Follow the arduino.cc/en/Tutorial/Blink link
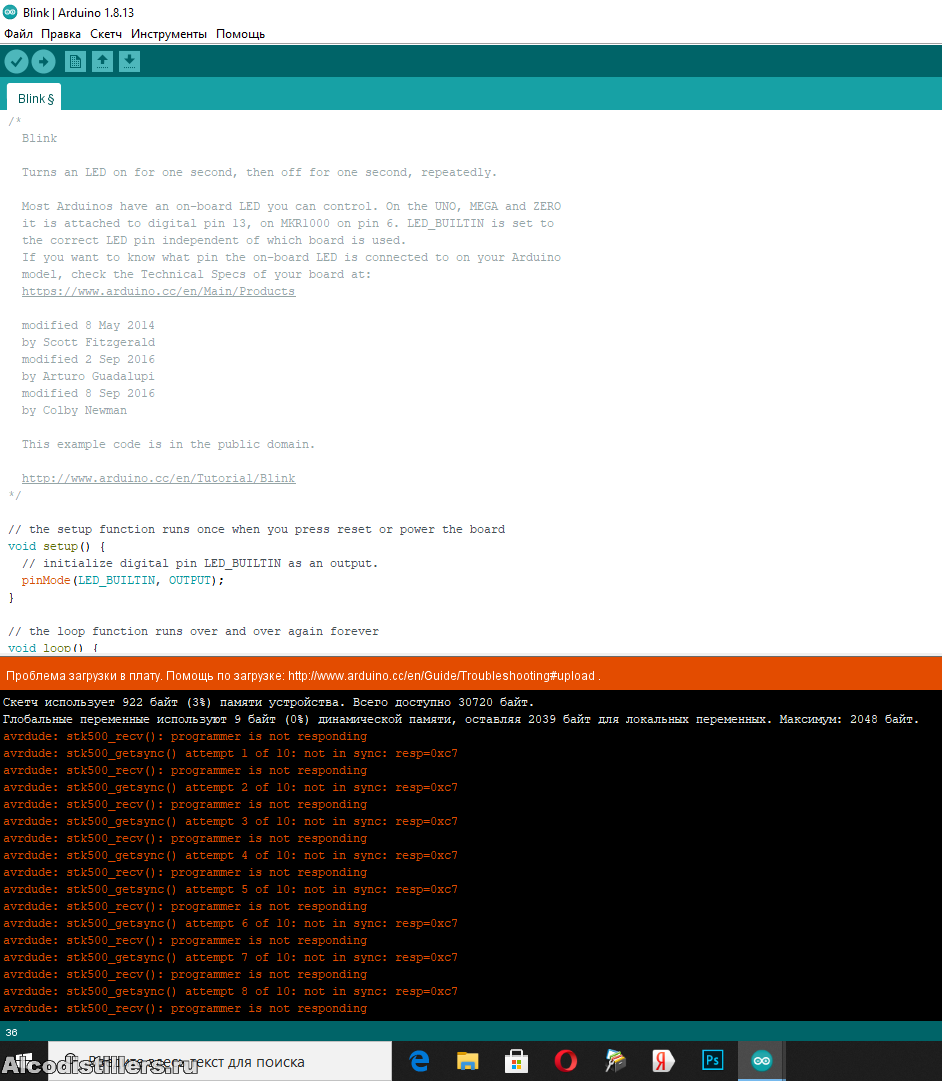The height and width of the screenshot is (1081, 942). click(x=159, y=478)
